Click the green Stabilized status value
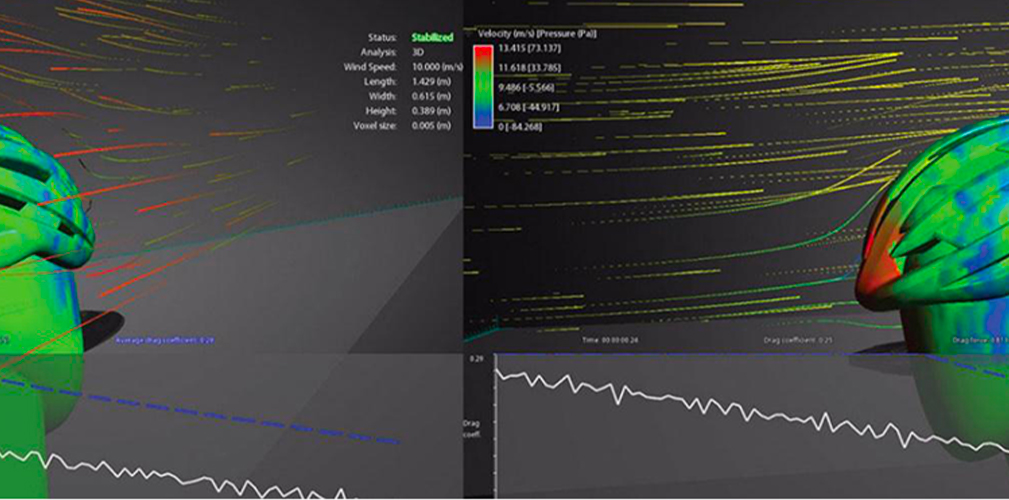 click(x=432, y=37)
